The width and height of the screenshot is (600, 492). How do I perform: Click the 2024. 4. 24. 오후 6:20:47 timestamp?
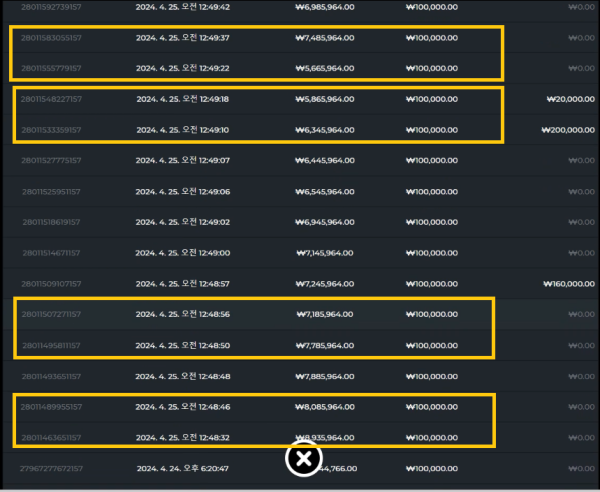pyautogui.click(x=183, y=469)
